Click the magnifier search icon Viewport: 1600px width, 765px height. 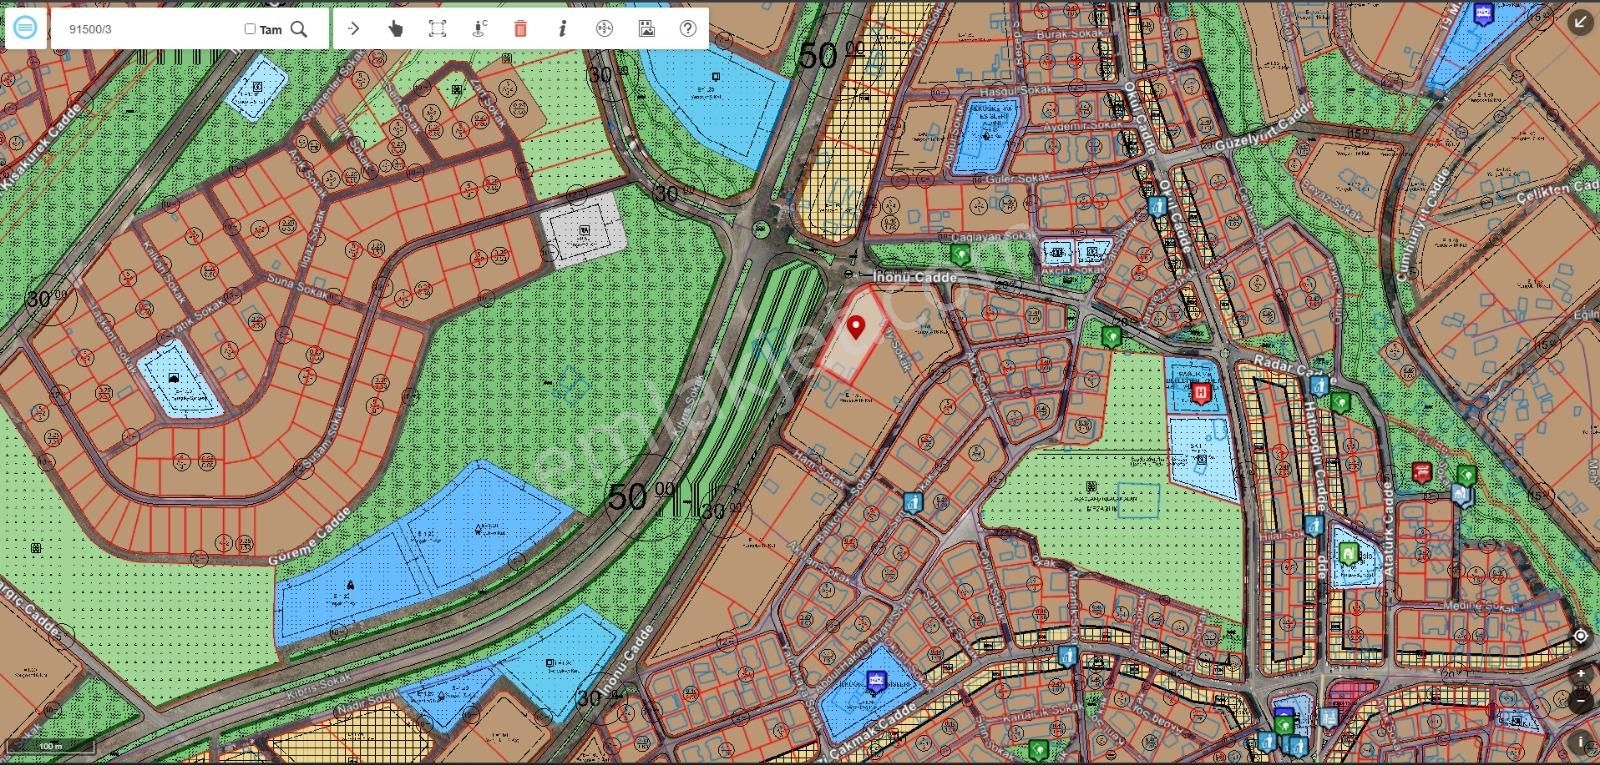[298, 29]
